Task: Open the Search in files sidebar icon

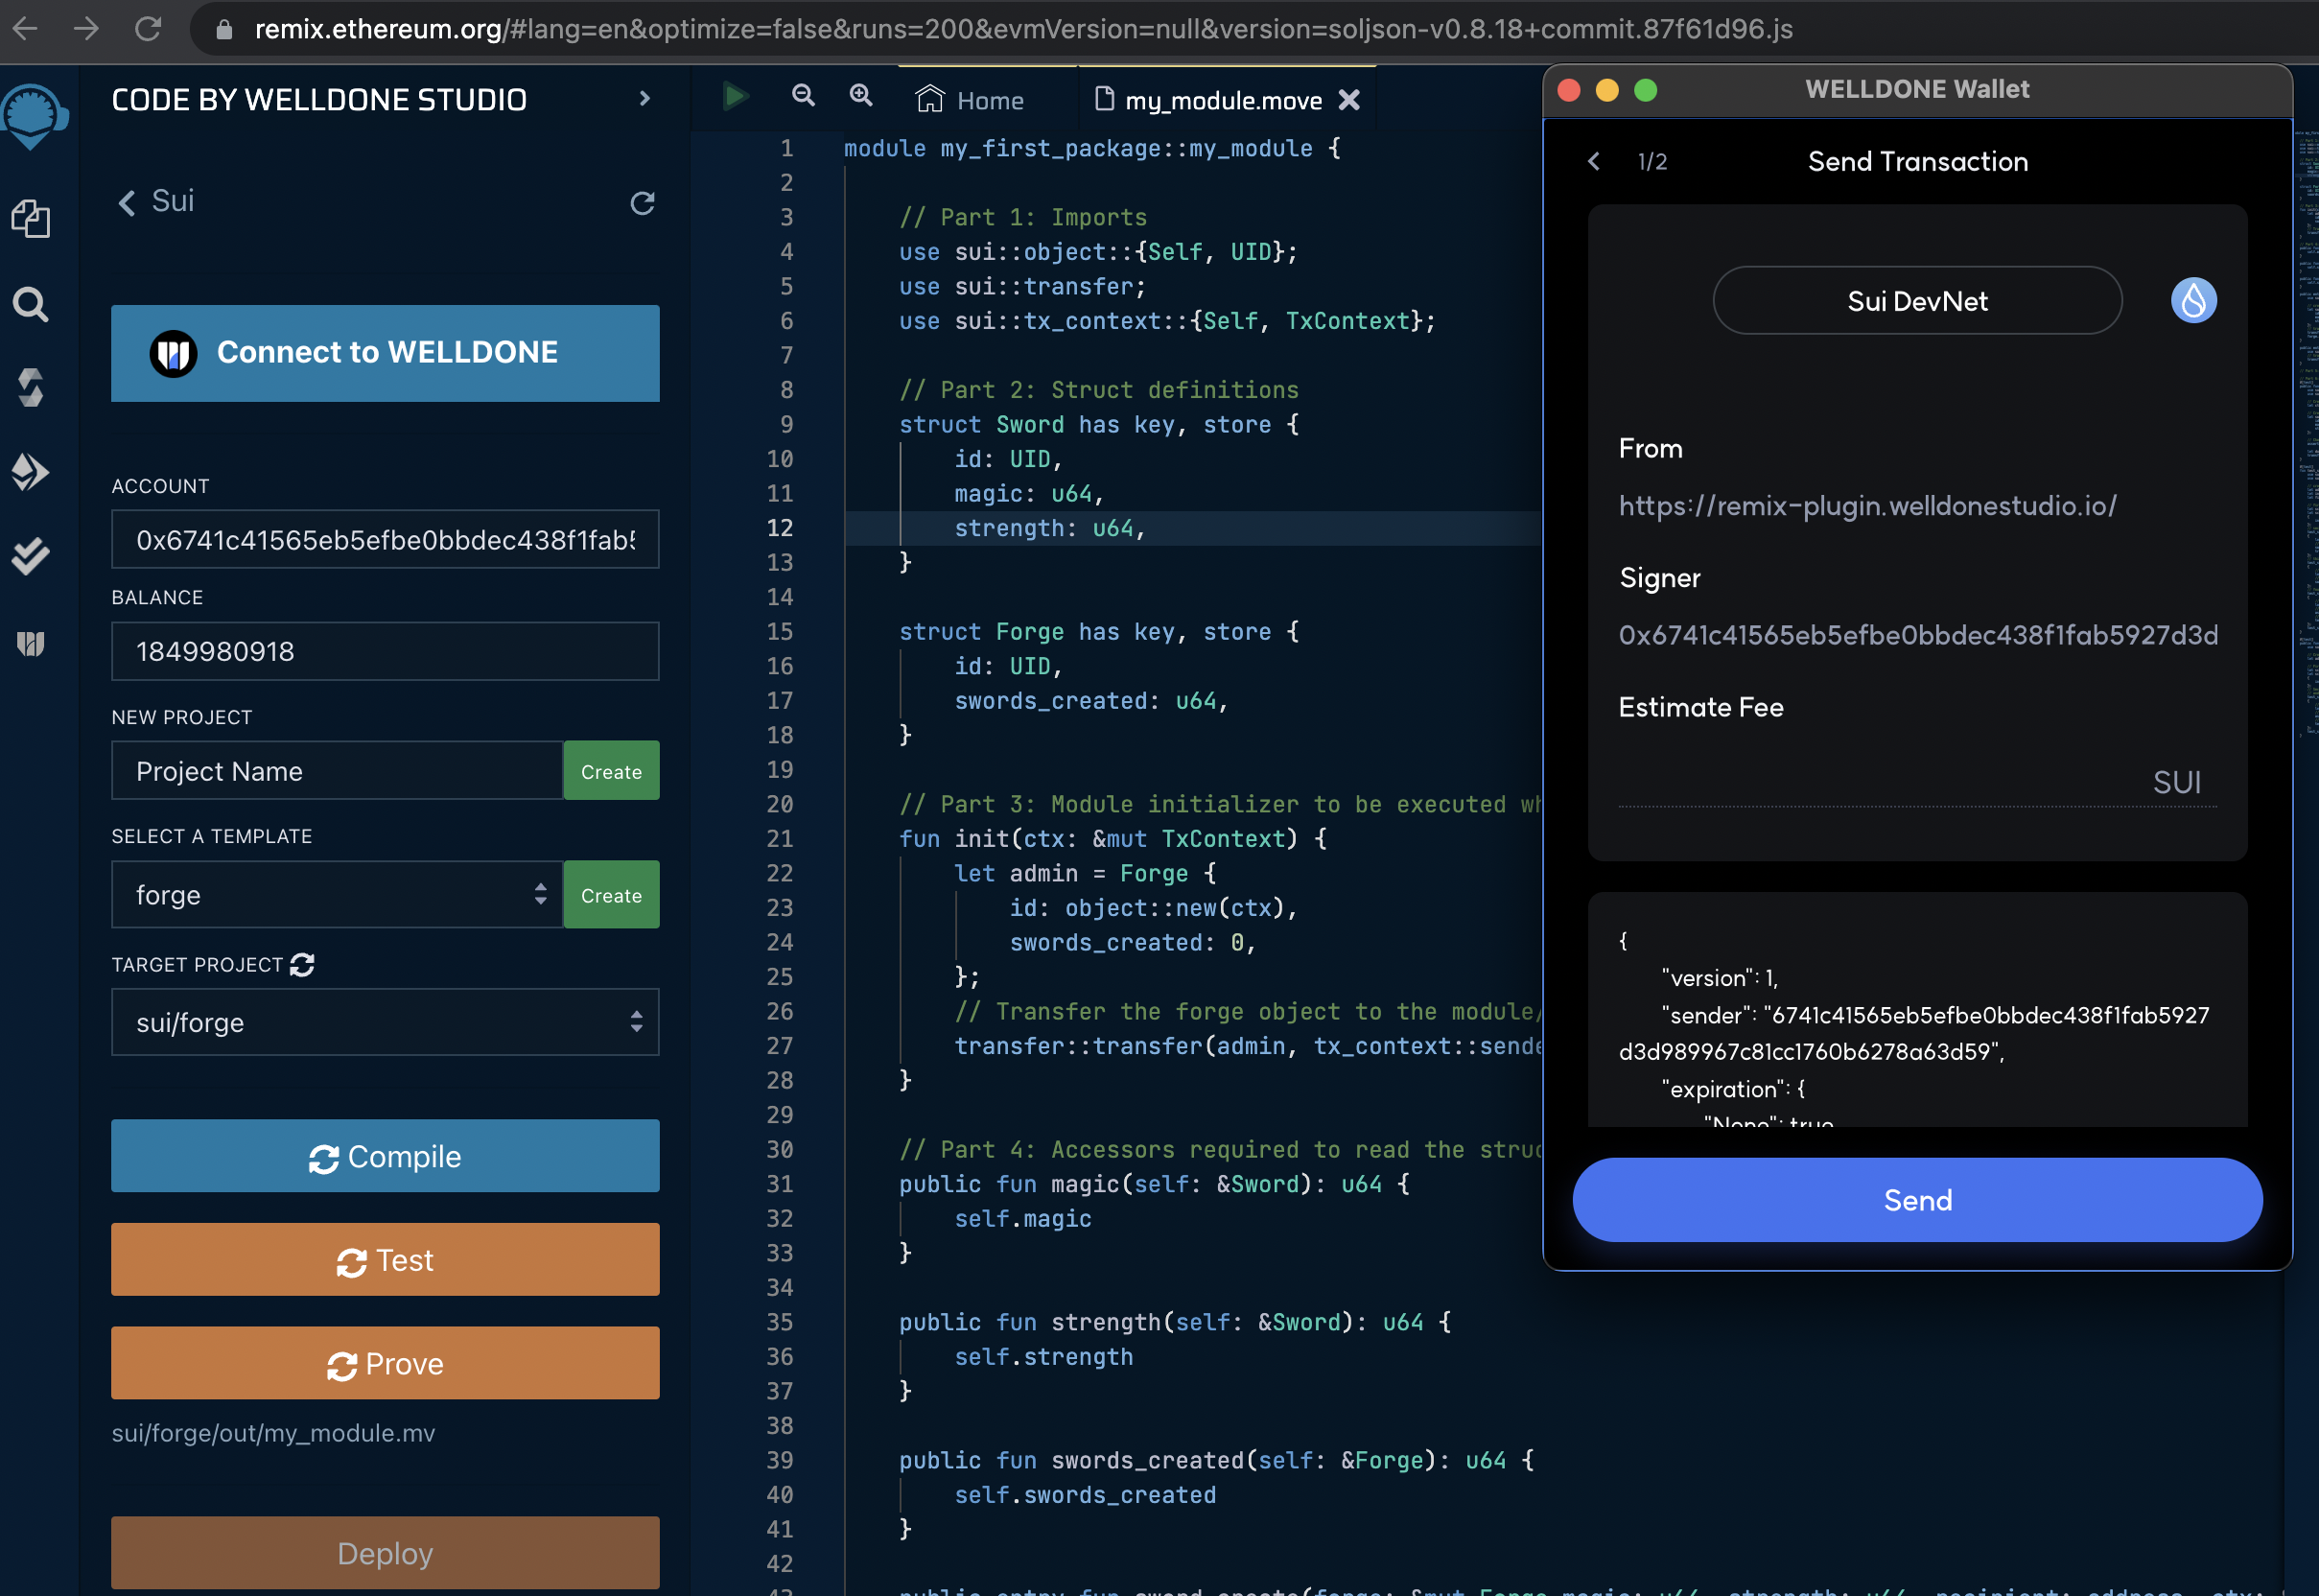Action: tap(31, 304)
